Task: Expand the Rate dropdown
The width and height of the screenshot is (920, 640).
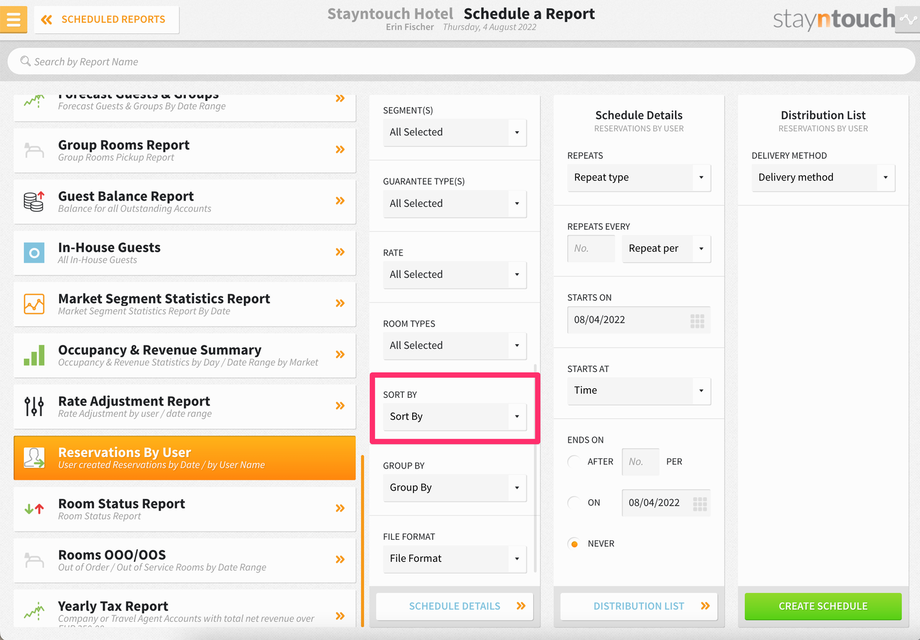Action: (455, 275)
